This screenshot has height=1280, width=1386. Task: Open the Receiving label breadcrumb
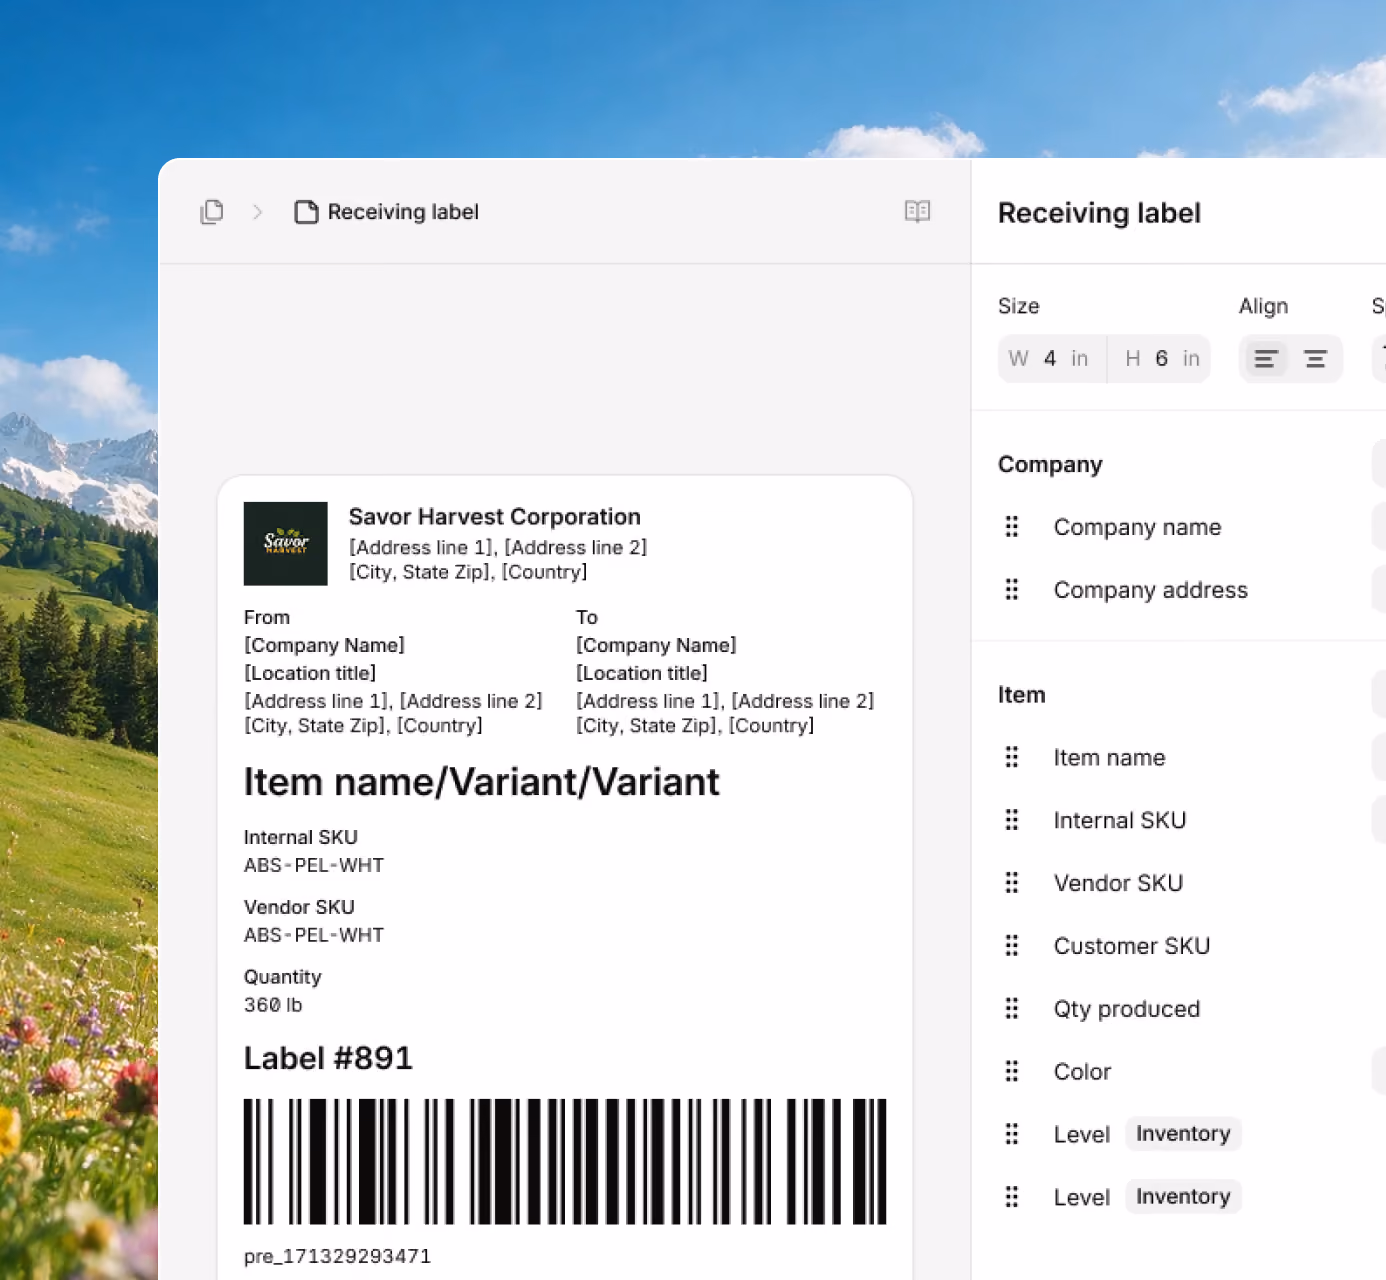pyautogui.click(x=387, y=212)
